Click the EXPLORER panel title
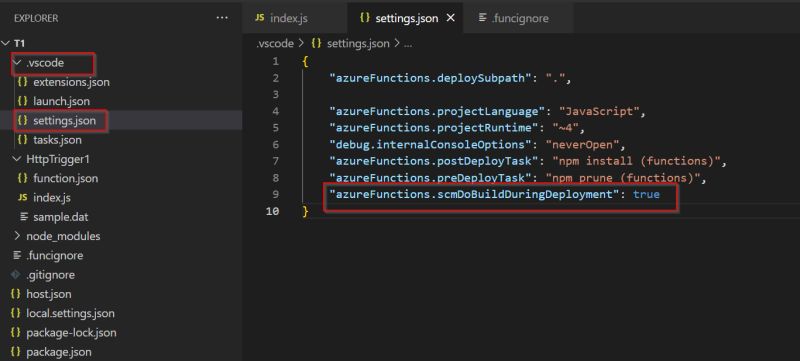800x361 pixels. tap(36, 18)
